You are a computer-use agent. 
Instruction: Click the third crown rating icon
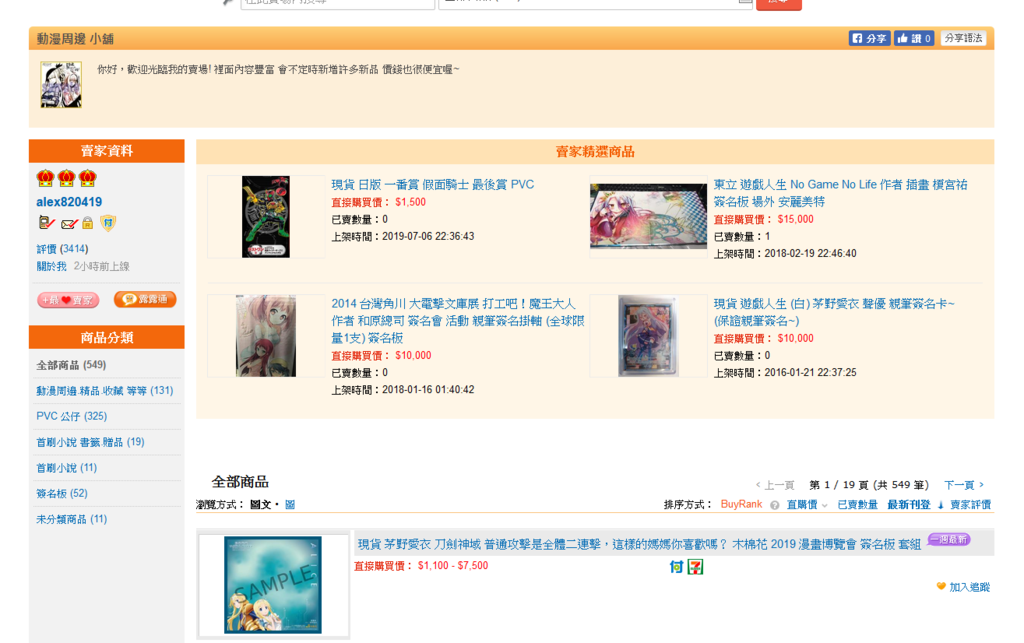click(x=88, y=178)
